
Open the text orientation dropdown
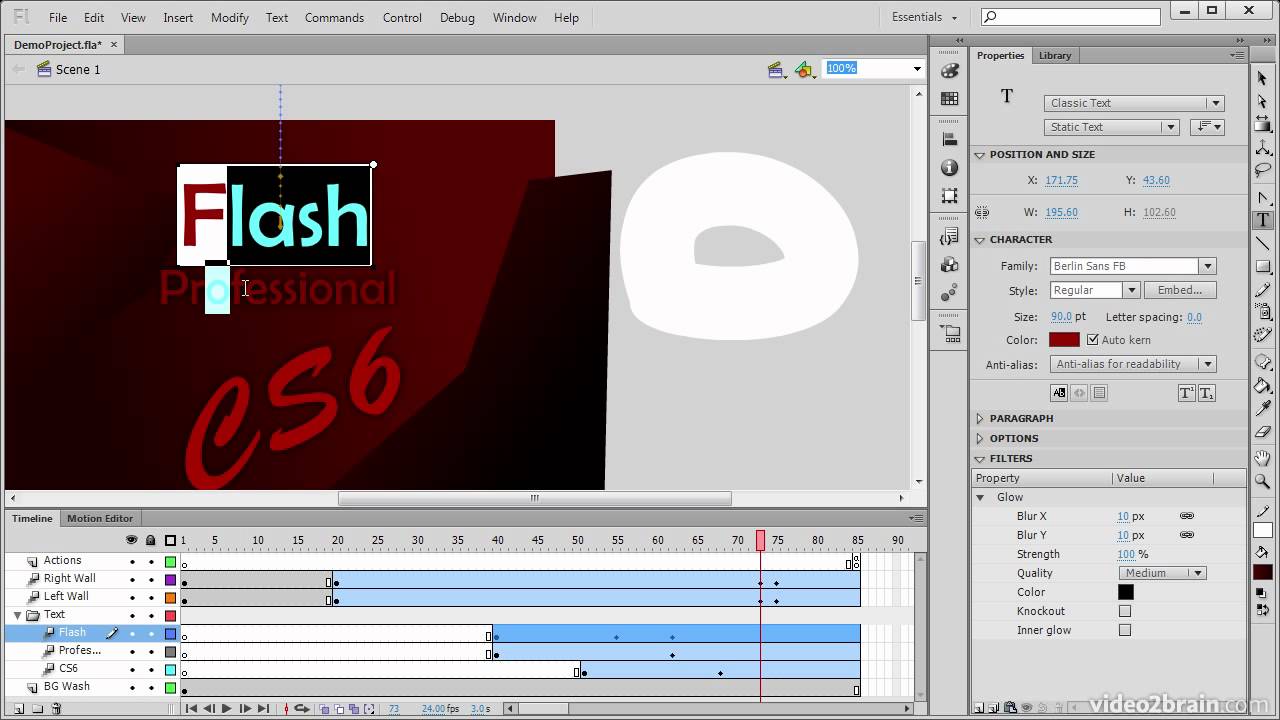click(x=1205, y=127)
